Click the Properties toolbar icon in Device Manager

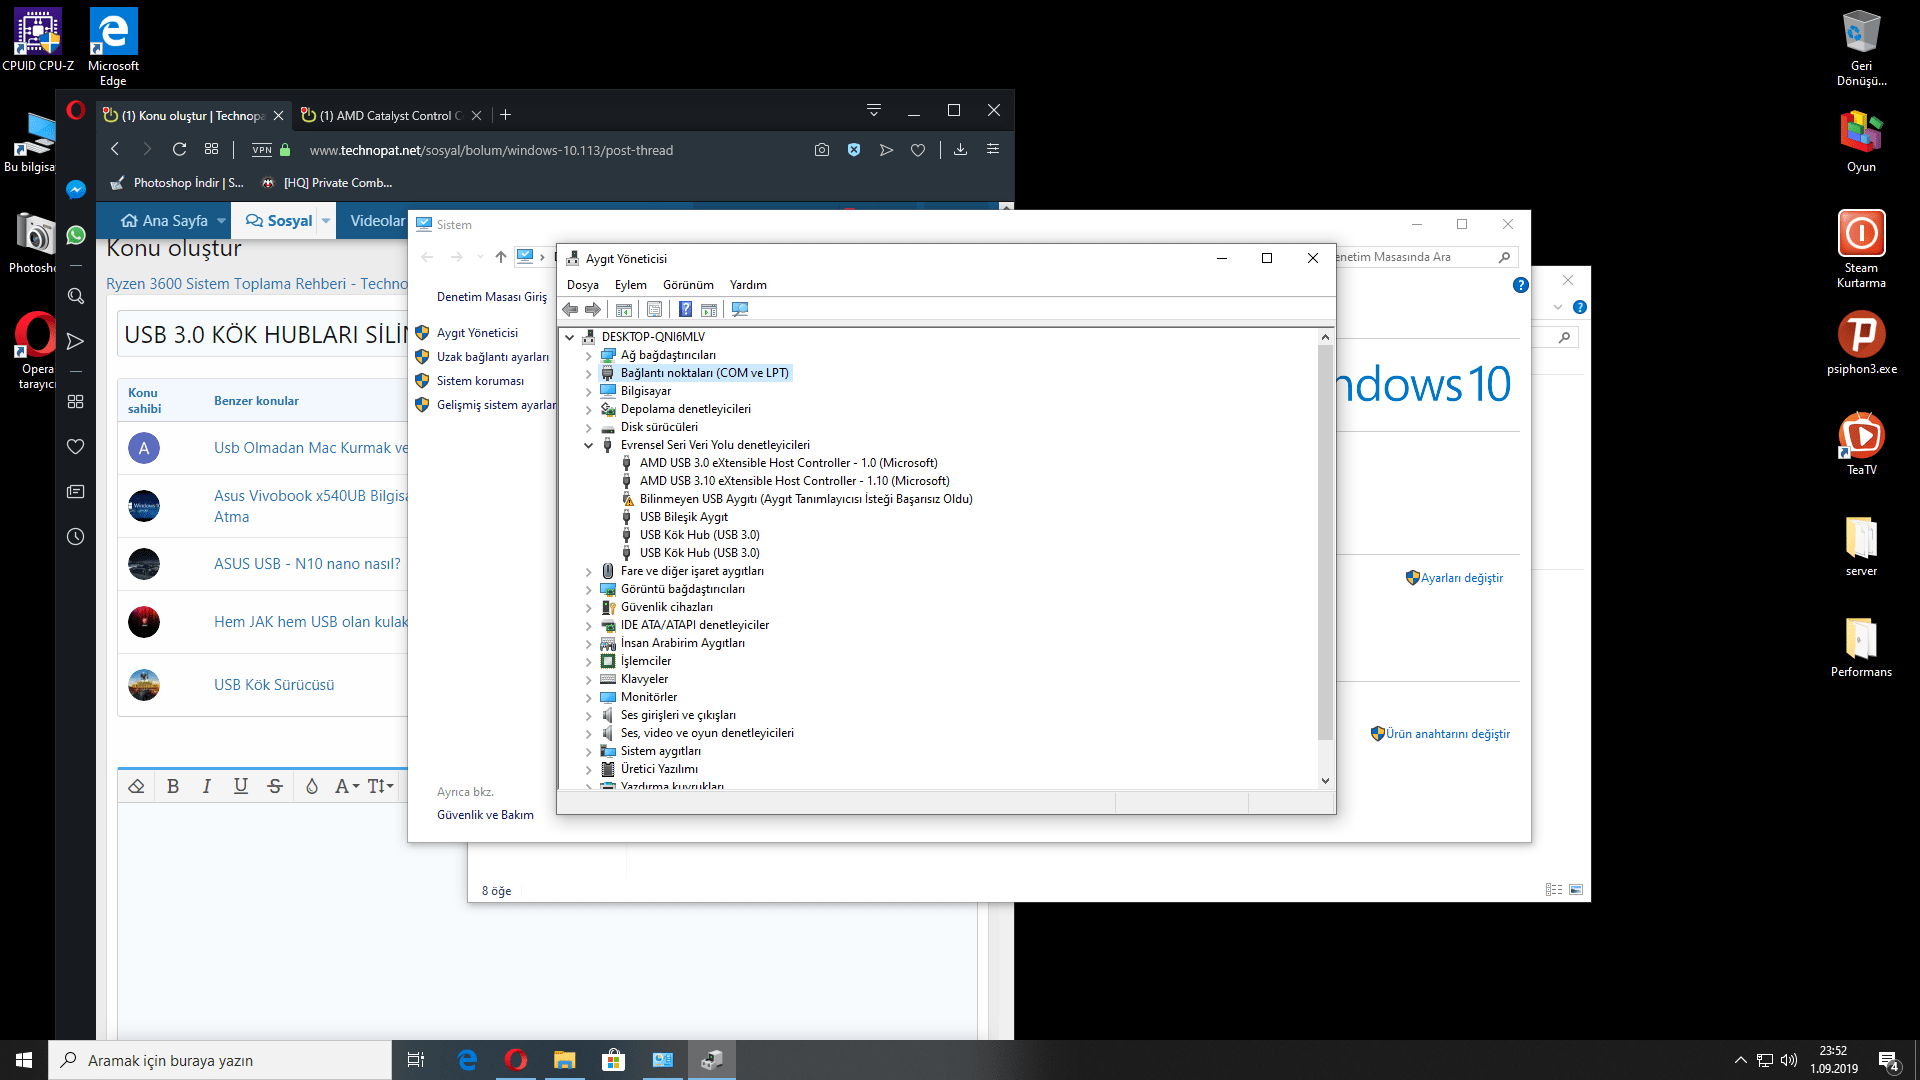(655, 310)
